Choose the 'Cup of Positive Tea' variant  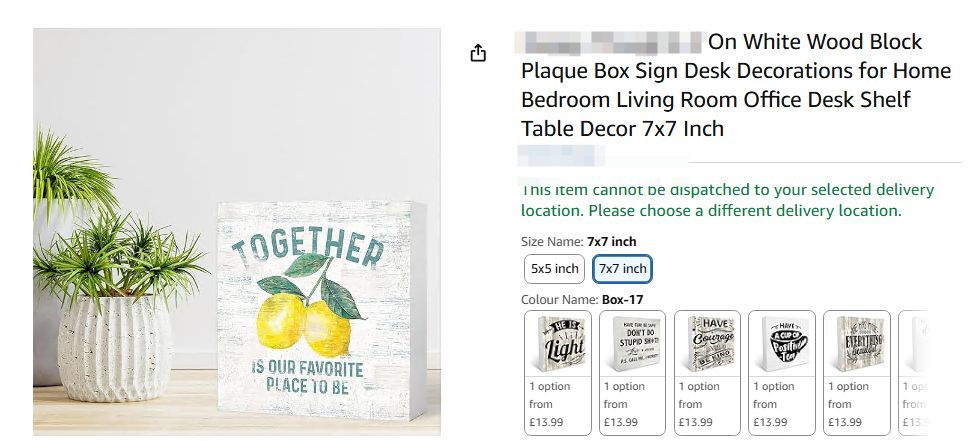tap(782, 344)
